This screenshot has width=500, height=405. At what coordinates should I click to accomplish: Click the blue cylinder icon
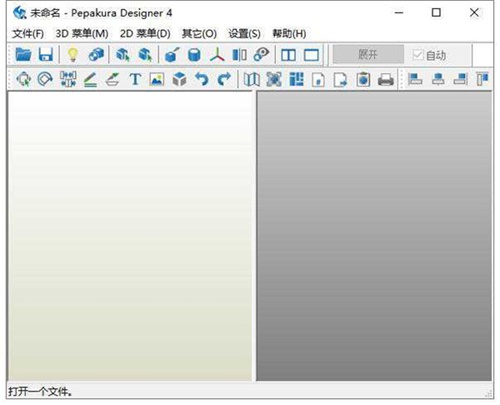click(x=194, y=55)
